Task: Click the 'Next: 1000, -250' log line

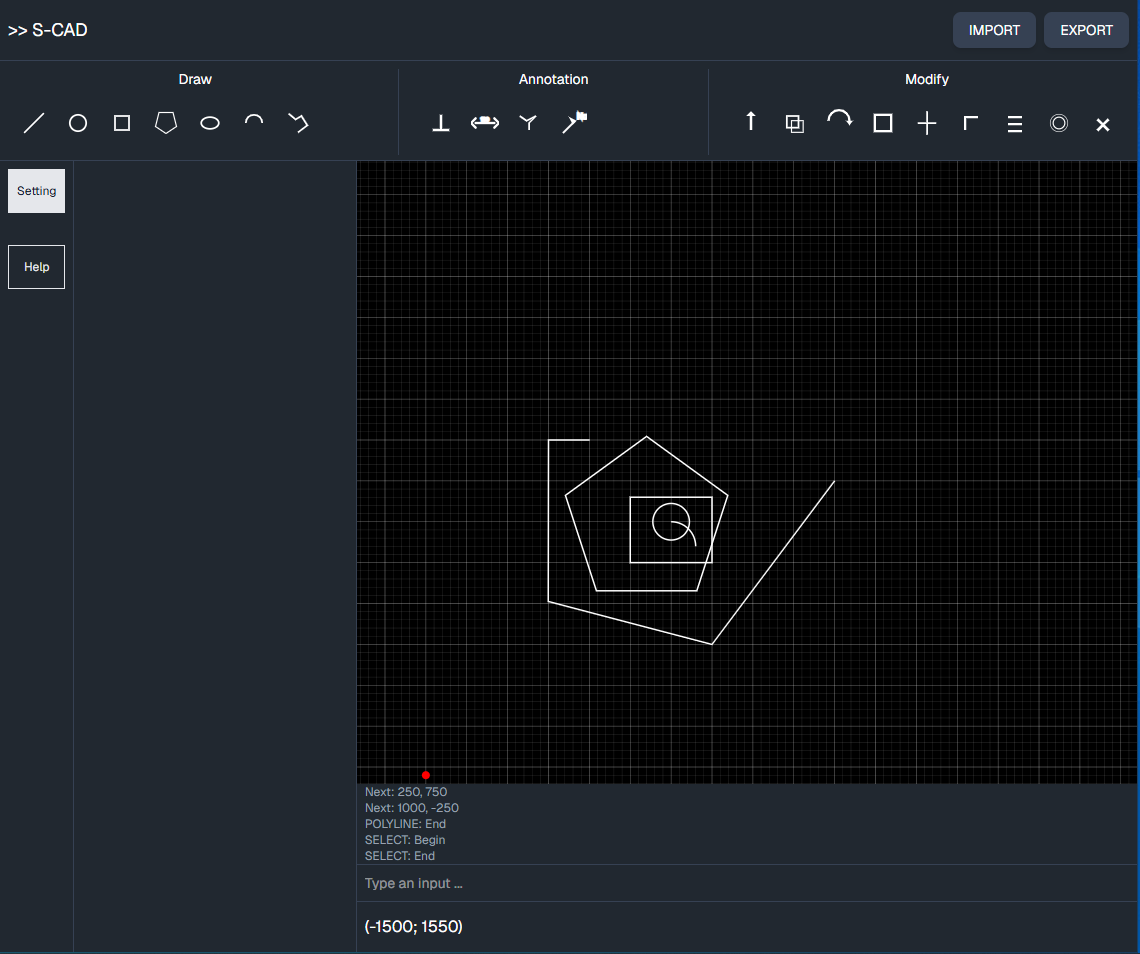Action: coord(412,808)
